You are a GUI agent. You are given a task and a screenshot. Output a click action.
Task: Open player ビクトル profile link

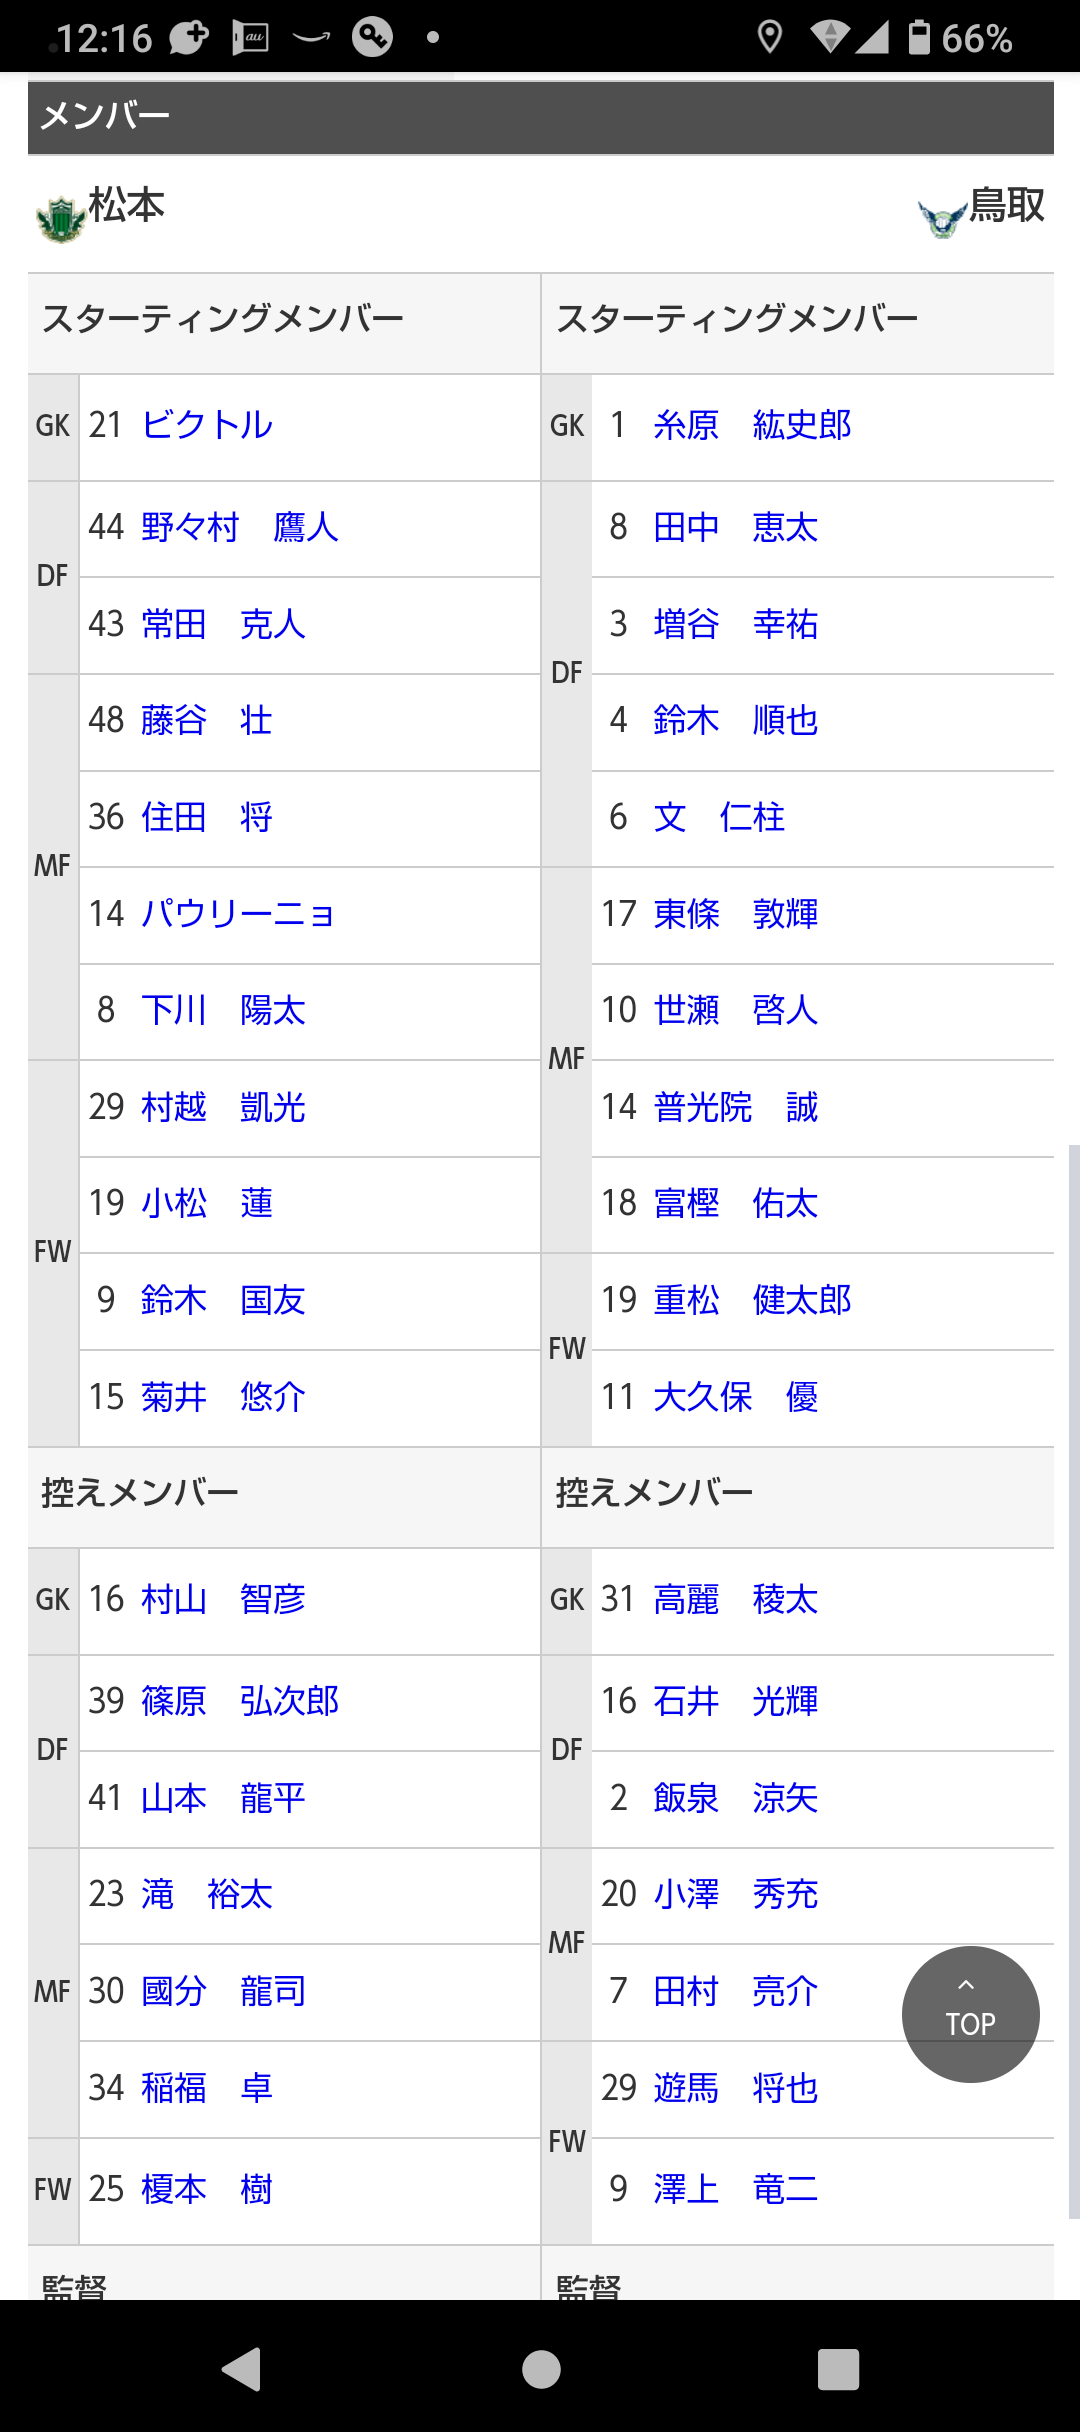tap(207, 425)
